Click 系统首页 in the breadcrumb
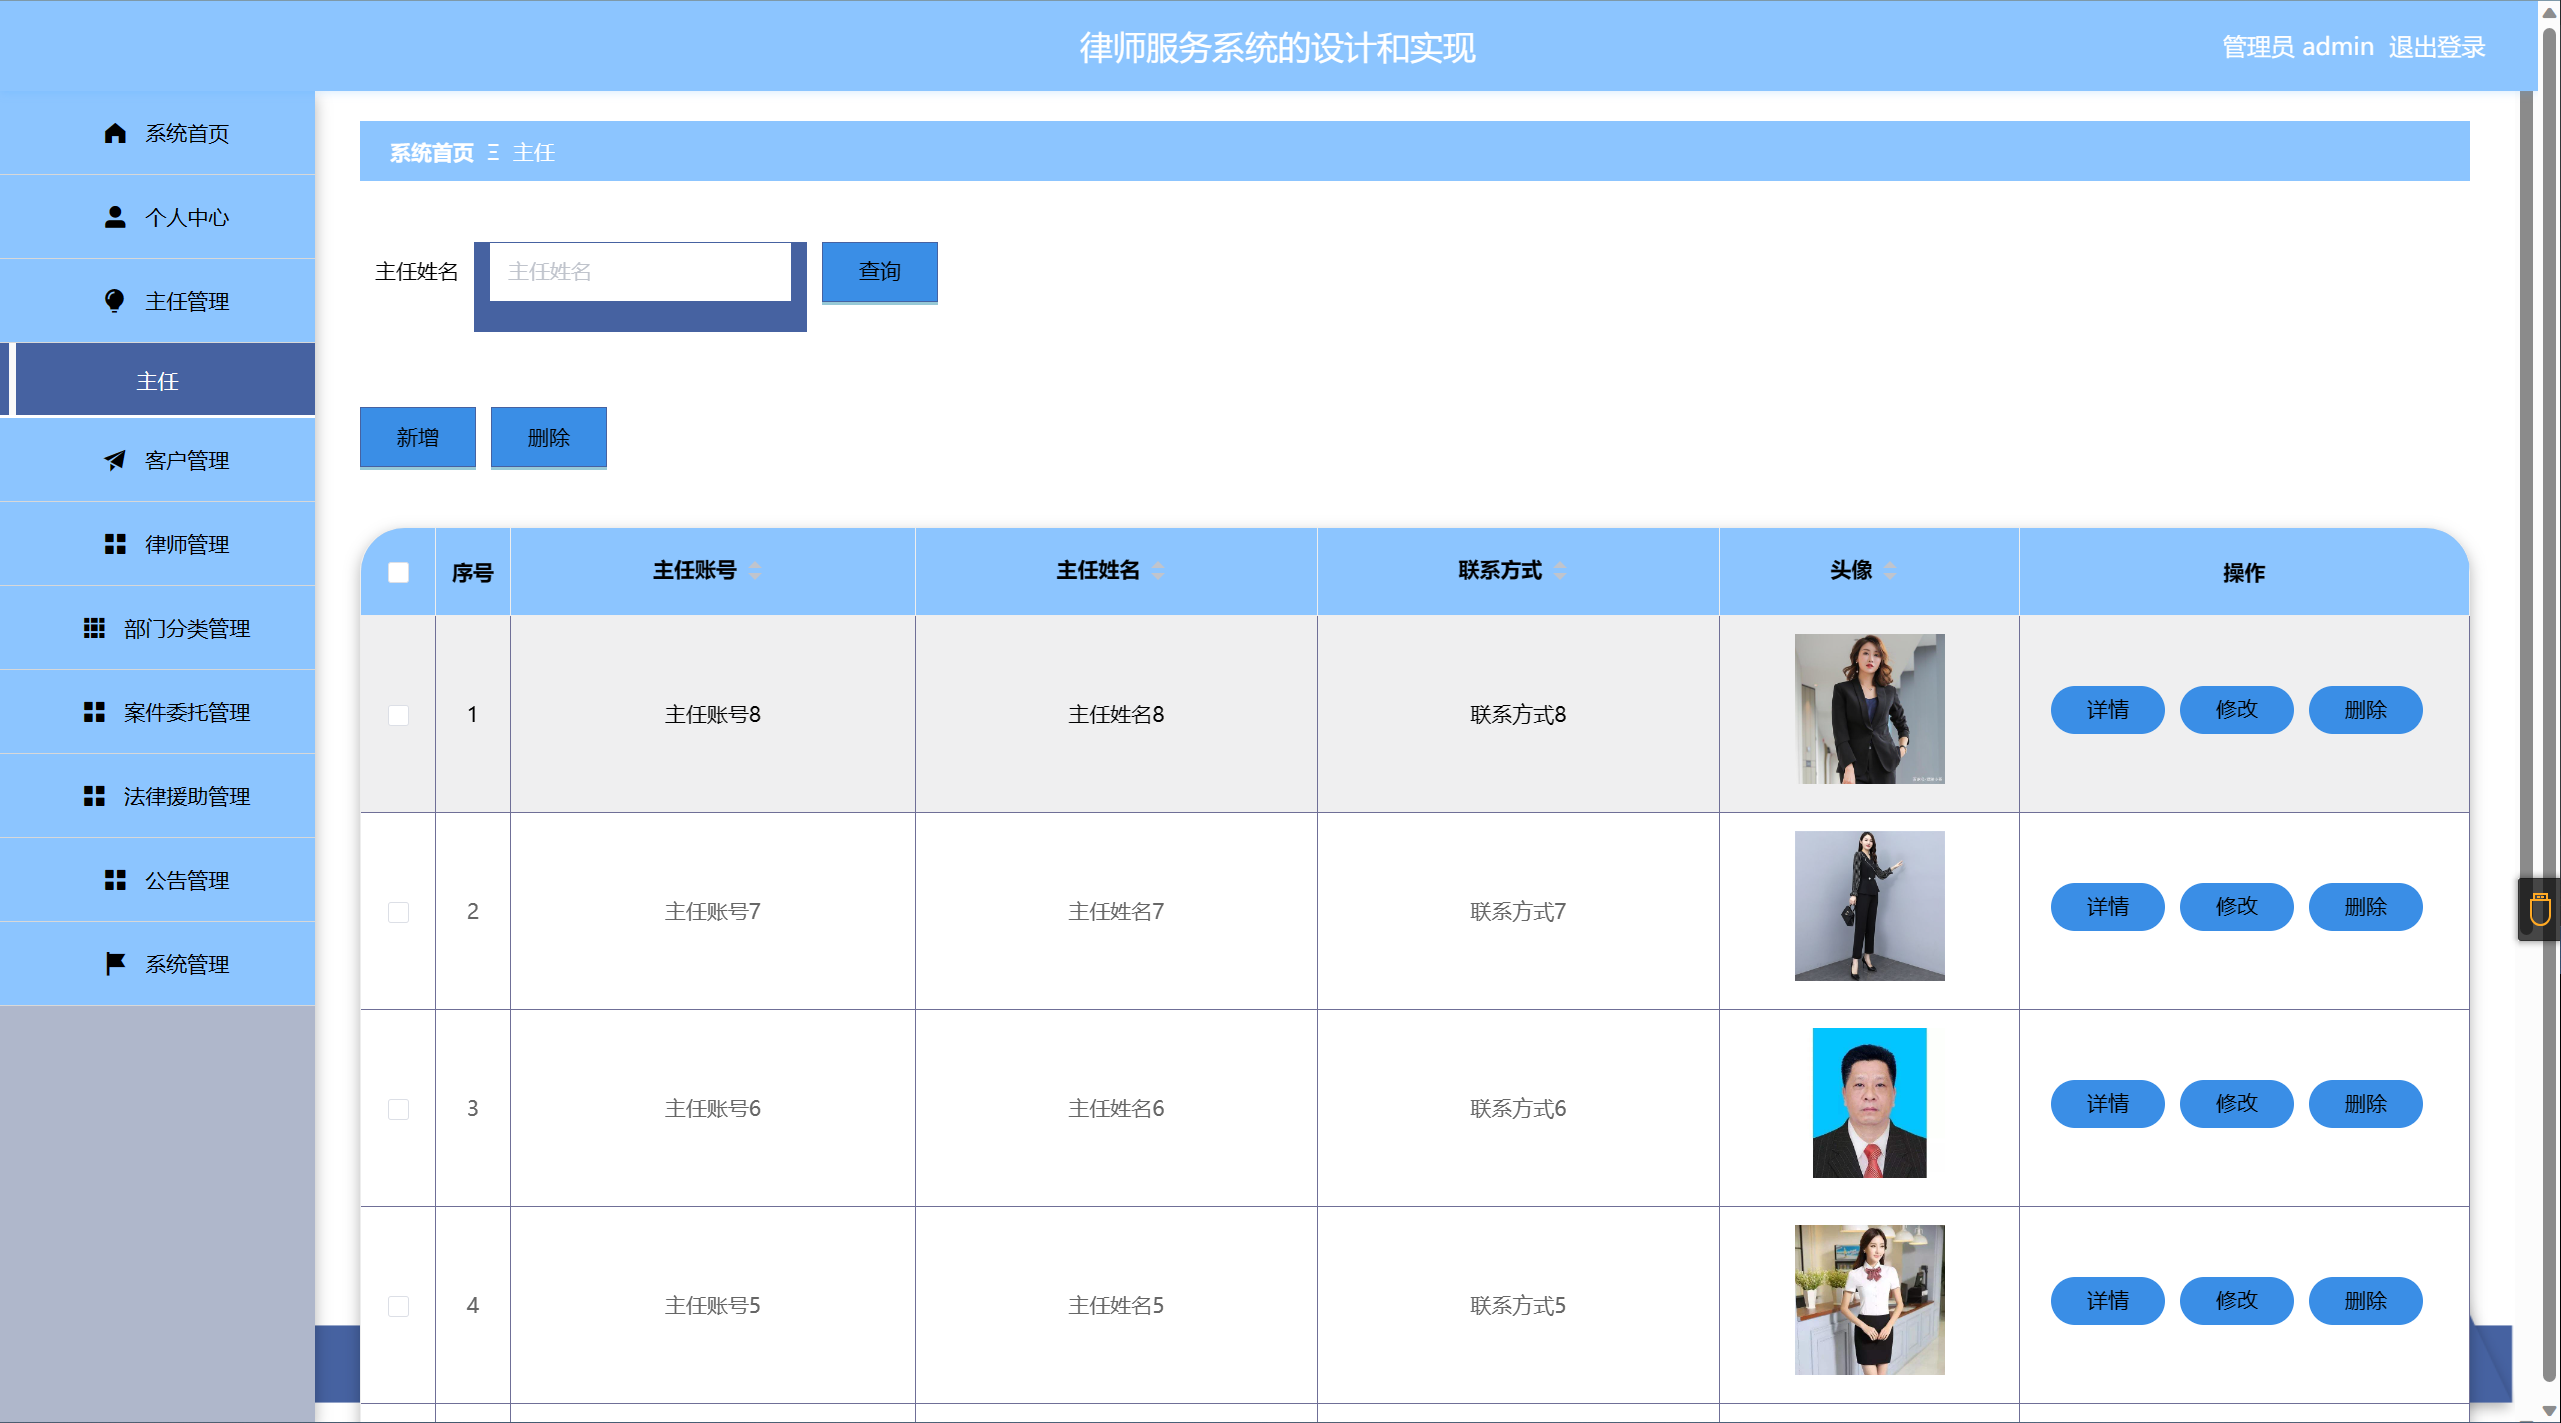This screenshot has height=1423, width=2561. click(431, 152)
